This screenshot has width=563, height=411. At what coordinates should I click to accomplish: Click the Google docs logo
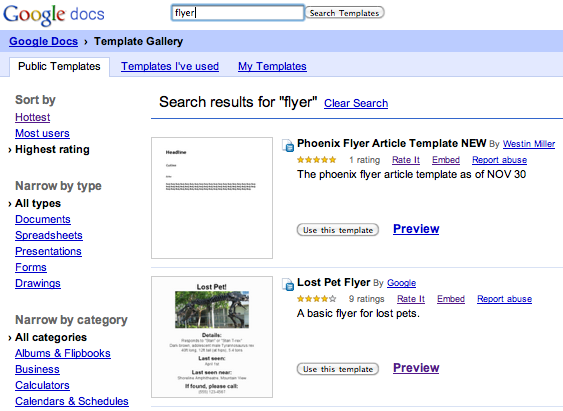point(54,15)
